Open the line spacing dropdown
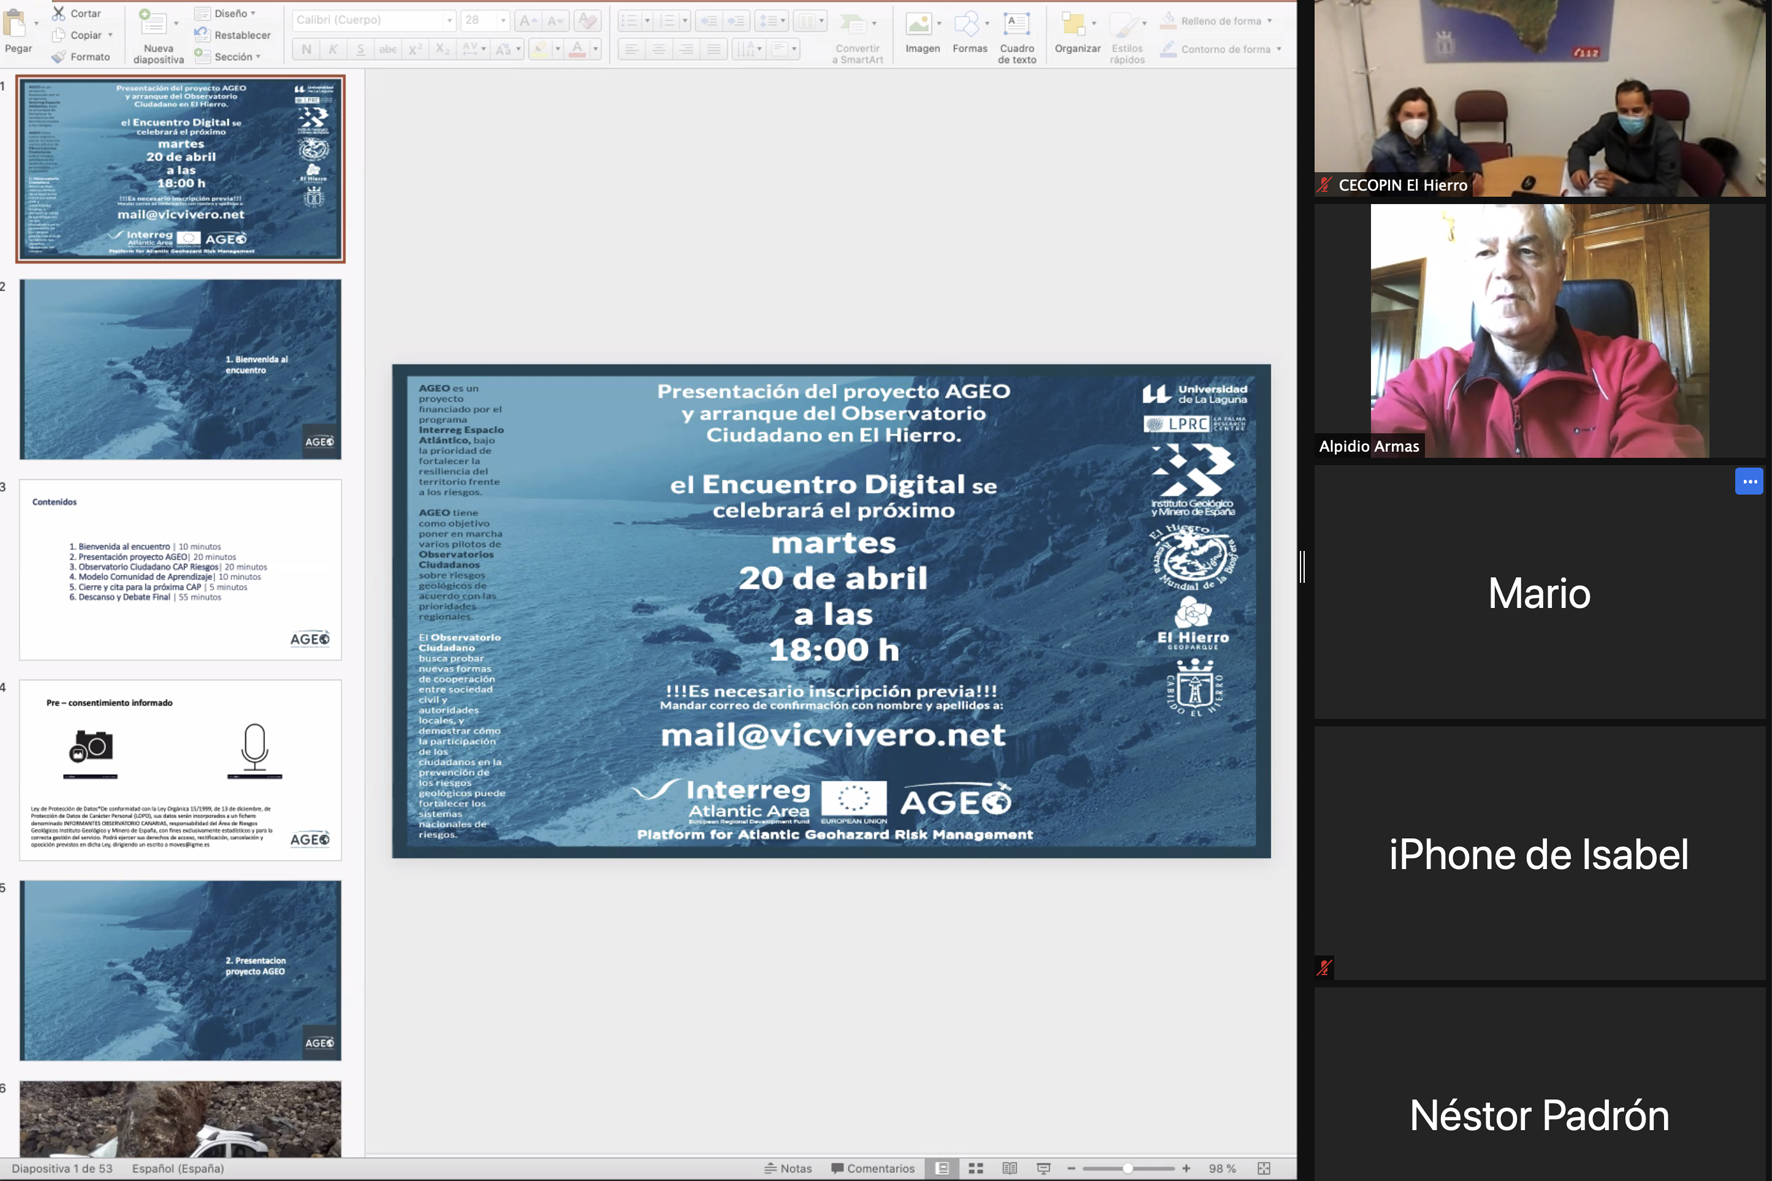 [x=770, y=20]
